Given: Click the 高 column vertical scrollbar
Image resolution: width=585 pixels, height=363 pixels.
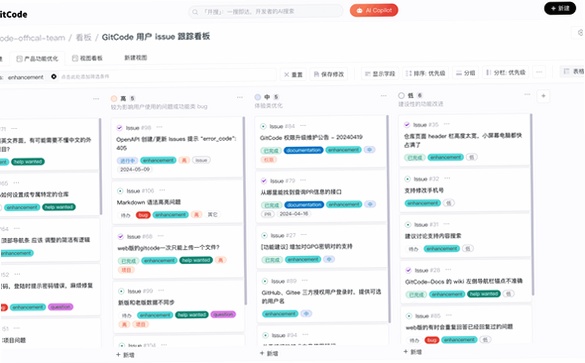Looking at the screenshot, I should tap(244, 211).
